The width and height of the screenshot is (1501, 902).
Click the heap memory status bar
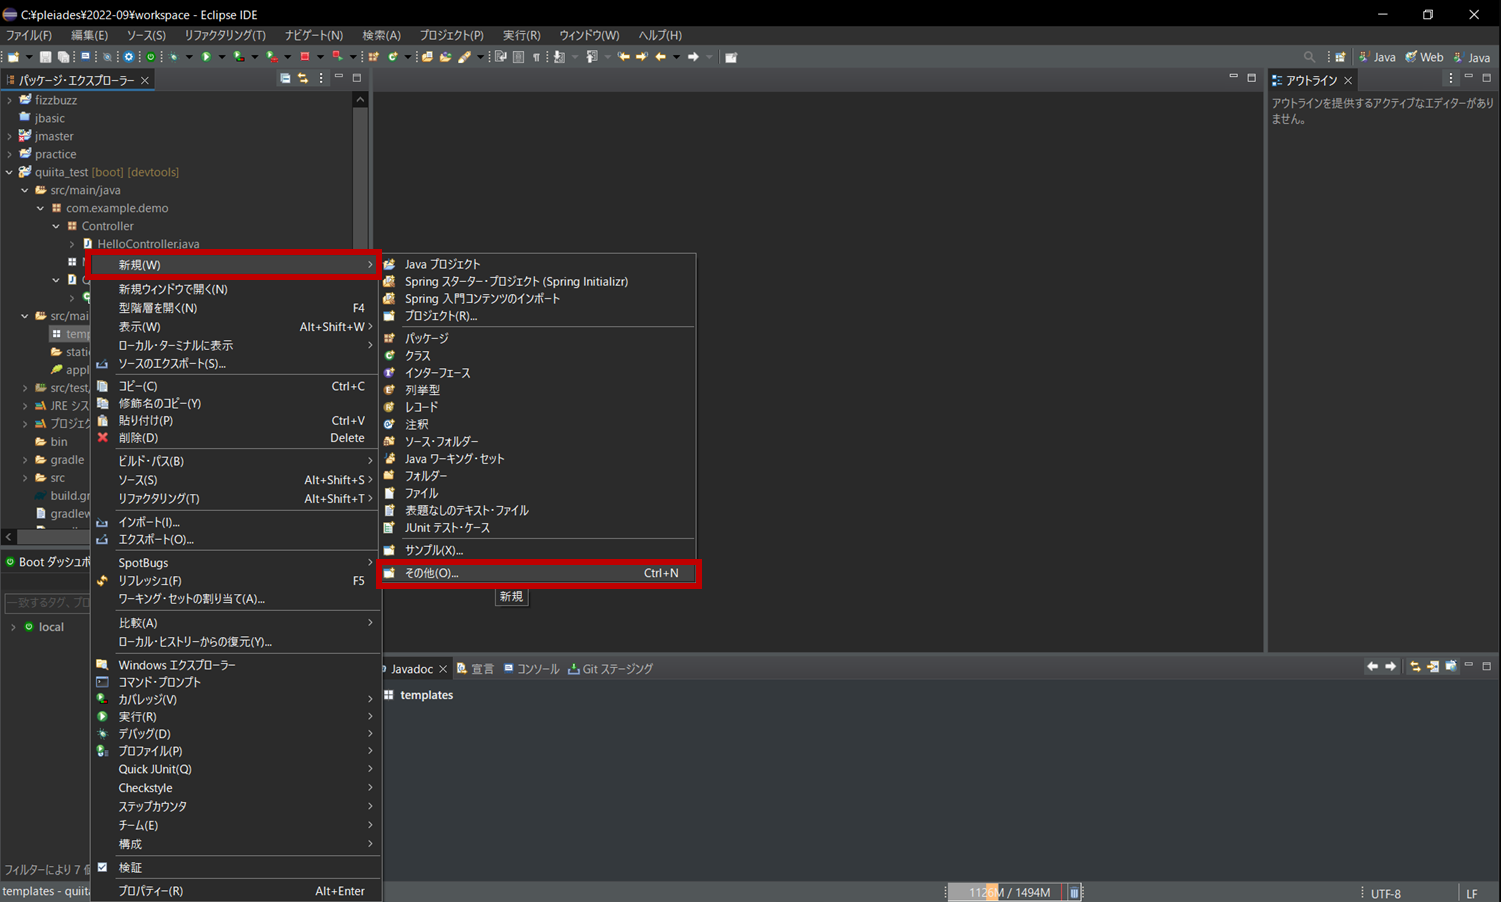tap(1005, 892)
